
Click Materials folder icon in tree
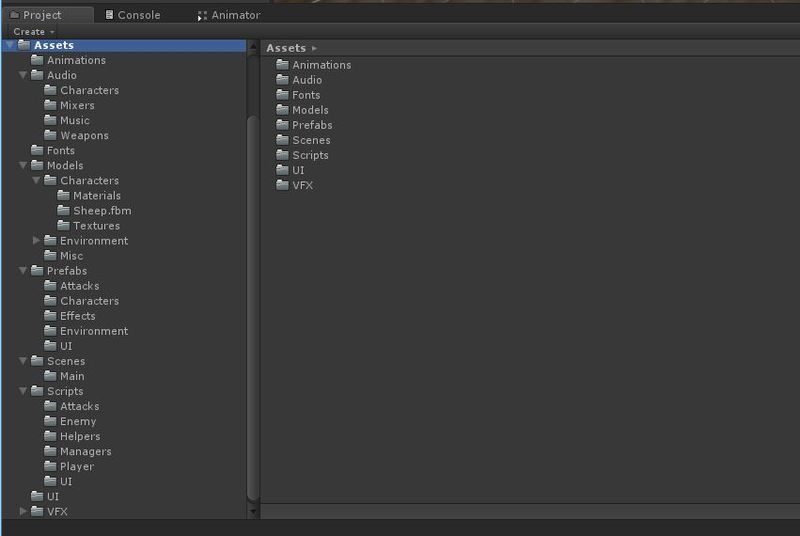point(63,195)
